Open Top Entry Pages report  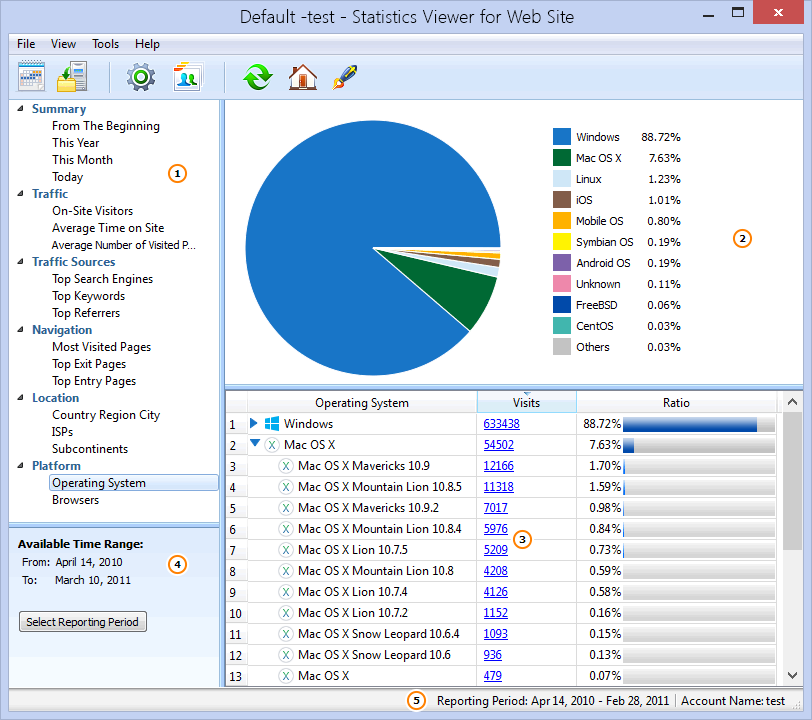click(x=94, y=381)
